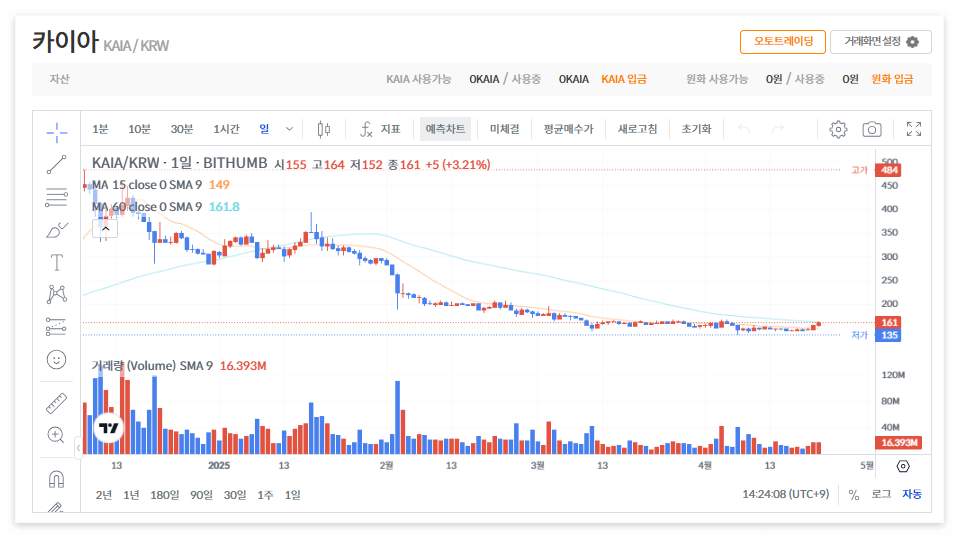Select the text annotation tool
This screenshot has height=538, width=959.
pos(56,262)
